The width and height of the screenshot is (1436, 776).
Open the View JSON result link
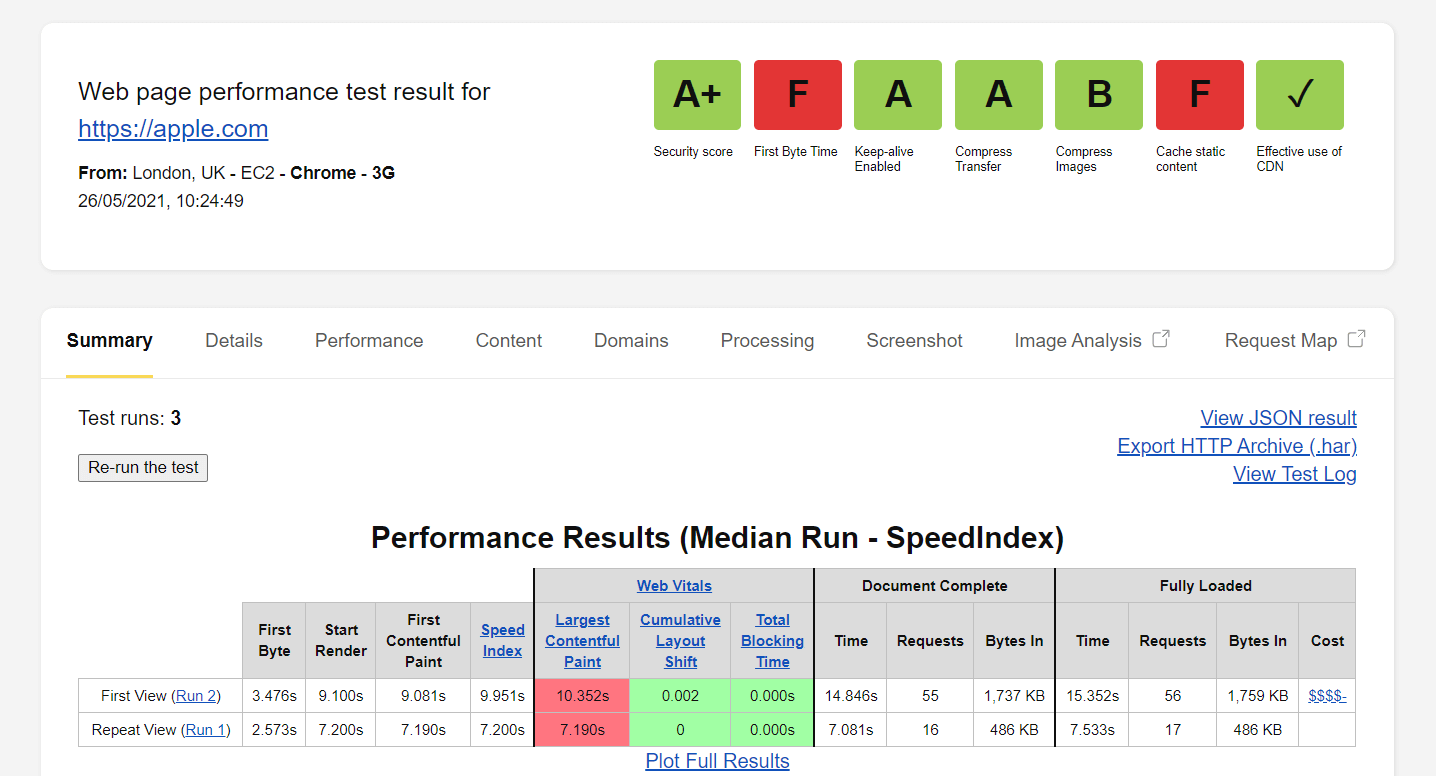point(1279,418)
